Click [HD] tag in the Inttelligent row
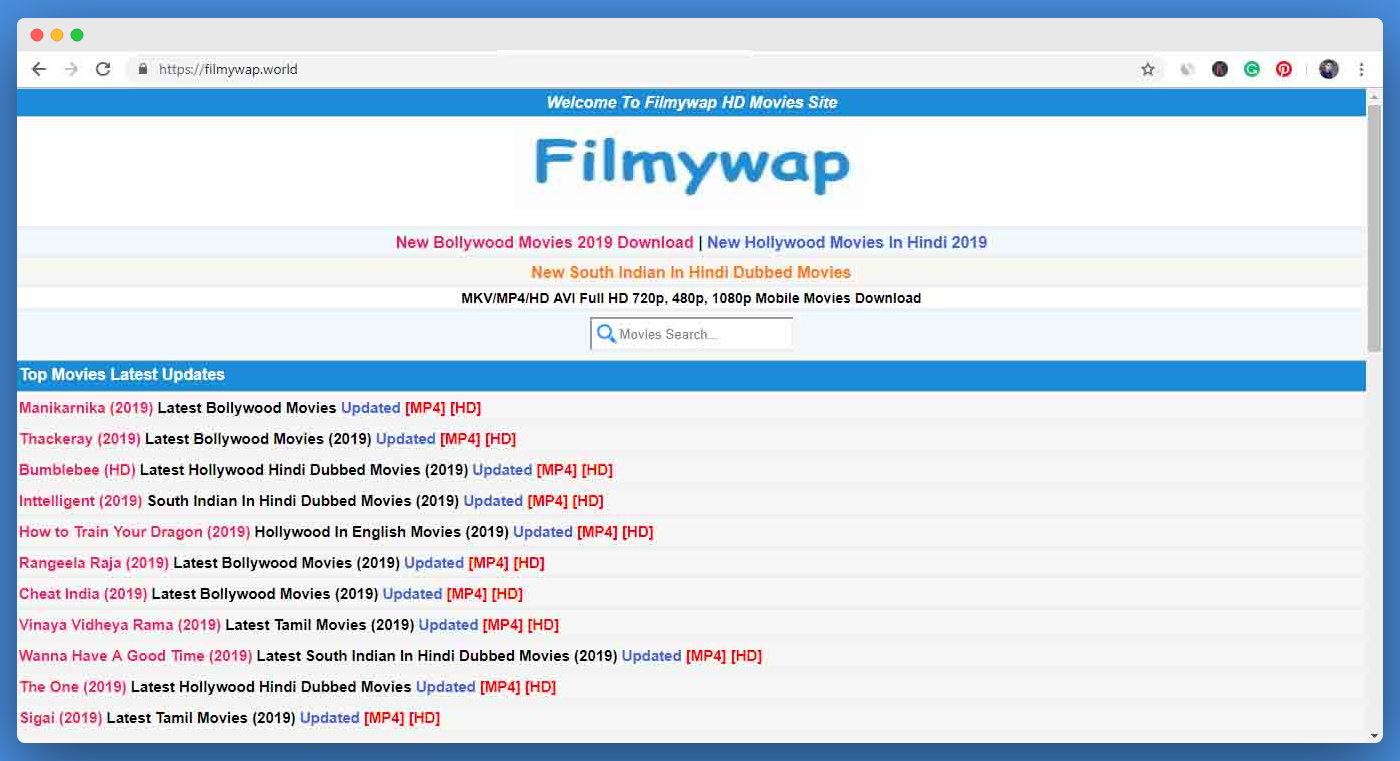 click(x=588, y=501)
